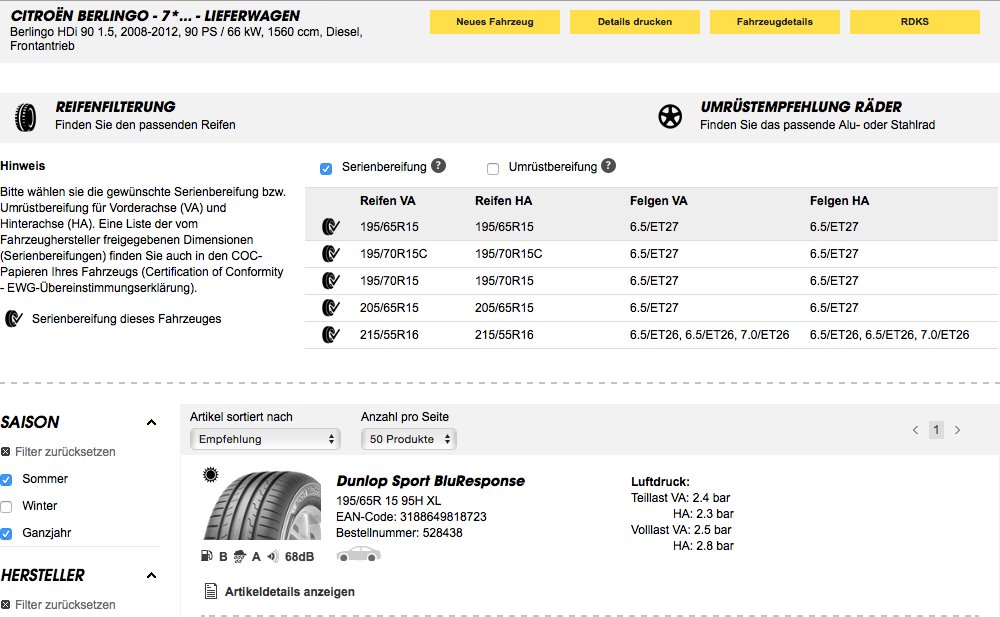Click the Reifen VA column header
The image size is (1000, 617).
388,201
